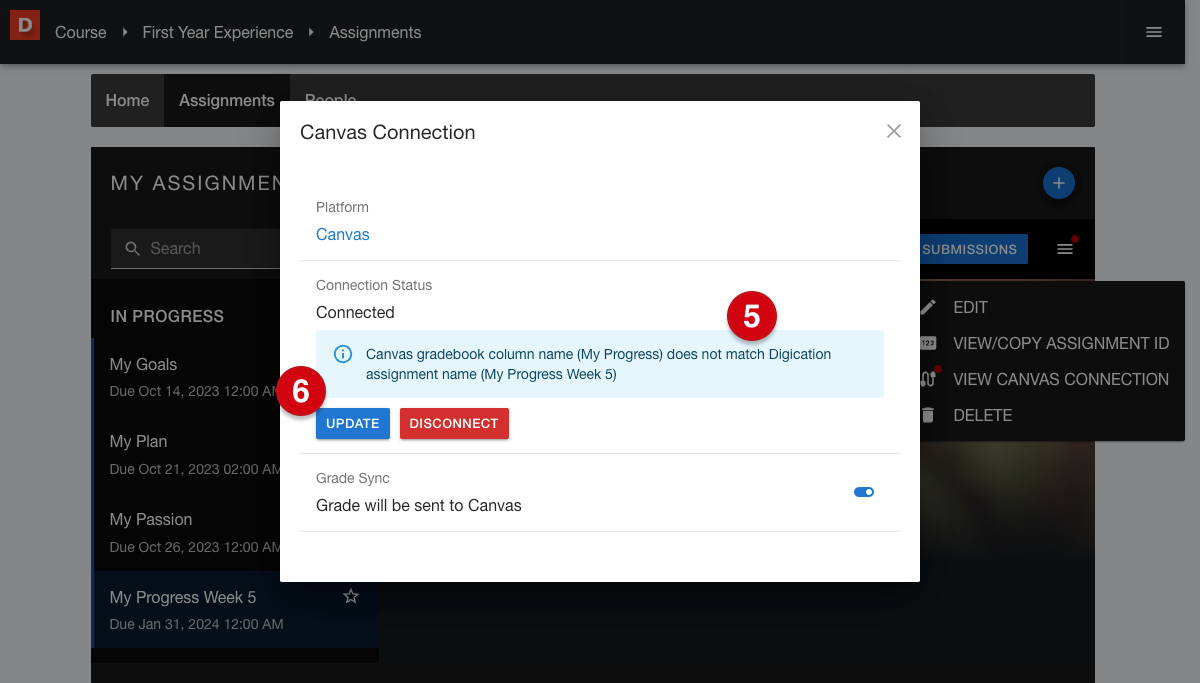Click the Connected status text
This screenshot has width=1200, height=683.
[355, 312]
